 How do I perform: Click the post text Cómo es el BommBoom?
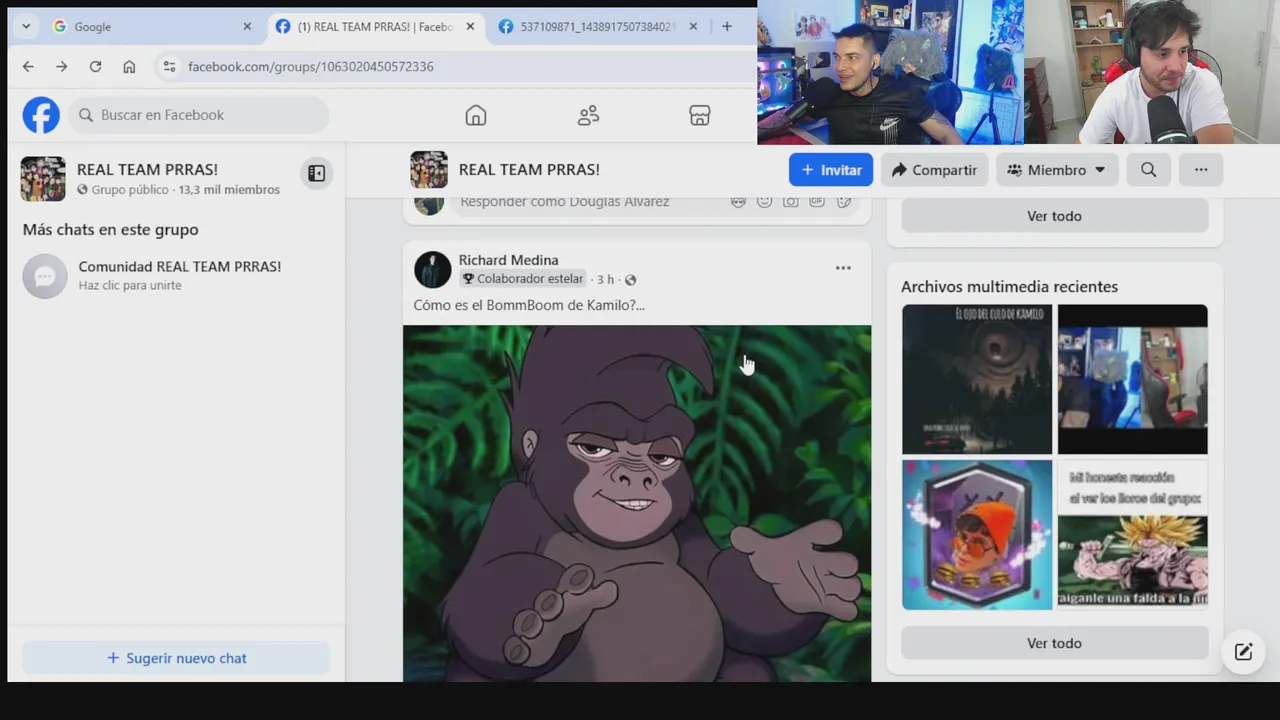tap(529, 305)
